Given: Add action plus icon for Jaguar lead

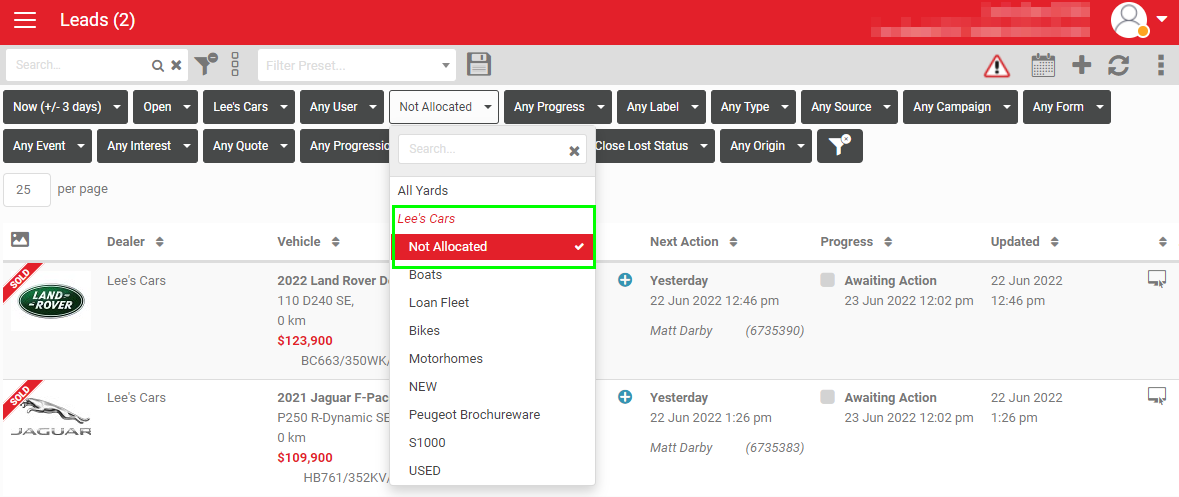Looking at the screenshot, I should click(625, 397).
